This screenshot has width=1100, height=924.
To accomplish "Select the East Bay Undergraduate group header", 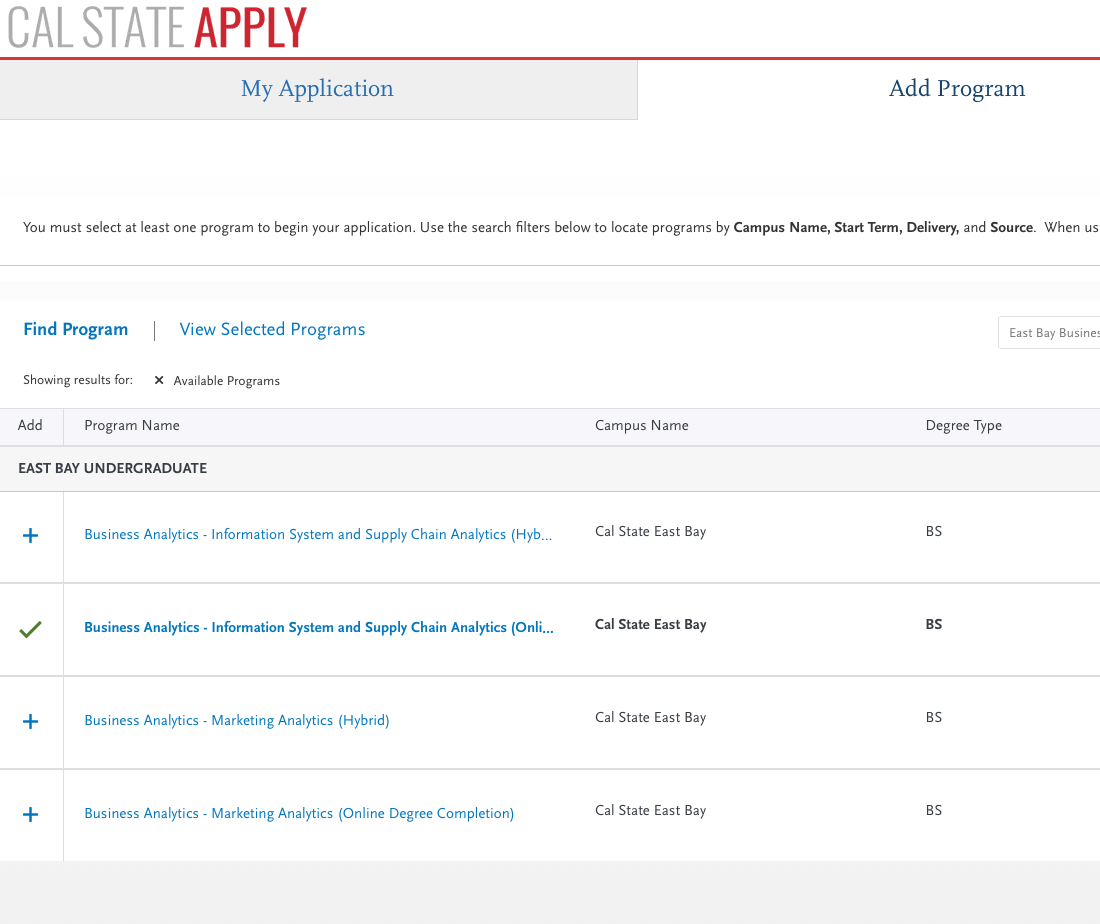I will point(112,468).
